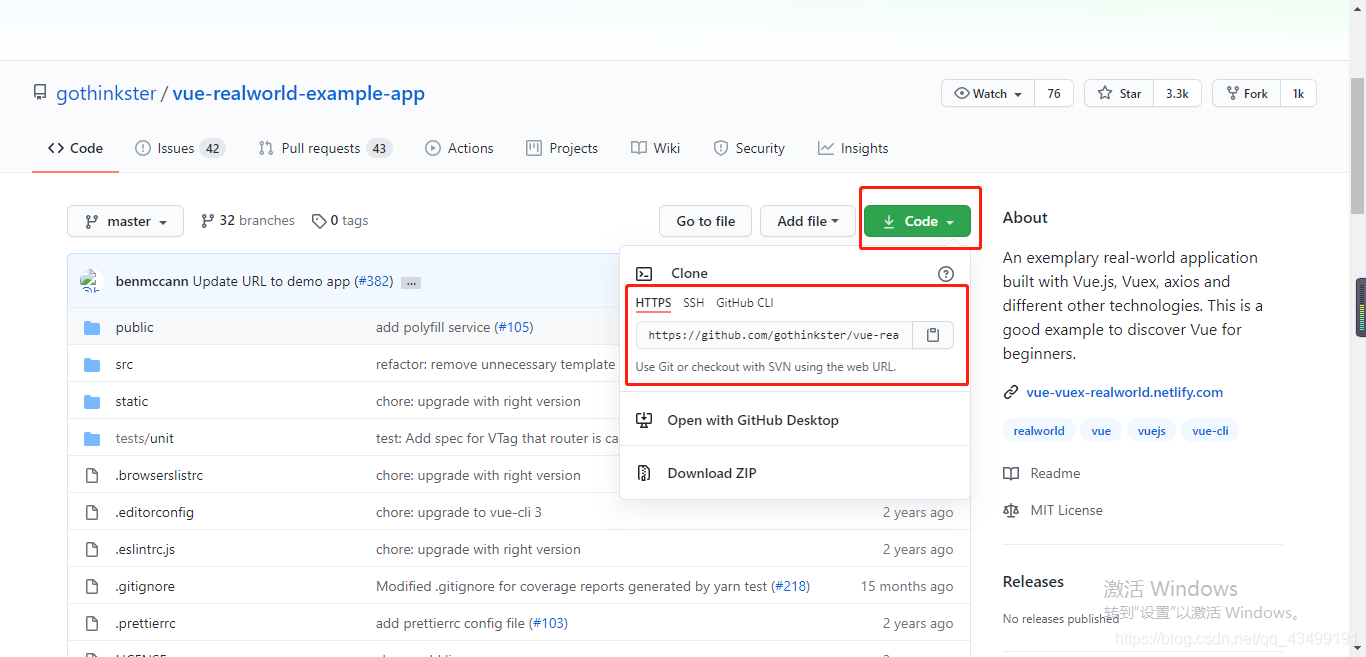
Task: Click the .browserslistrc file icon
Action: pos(92,476)
